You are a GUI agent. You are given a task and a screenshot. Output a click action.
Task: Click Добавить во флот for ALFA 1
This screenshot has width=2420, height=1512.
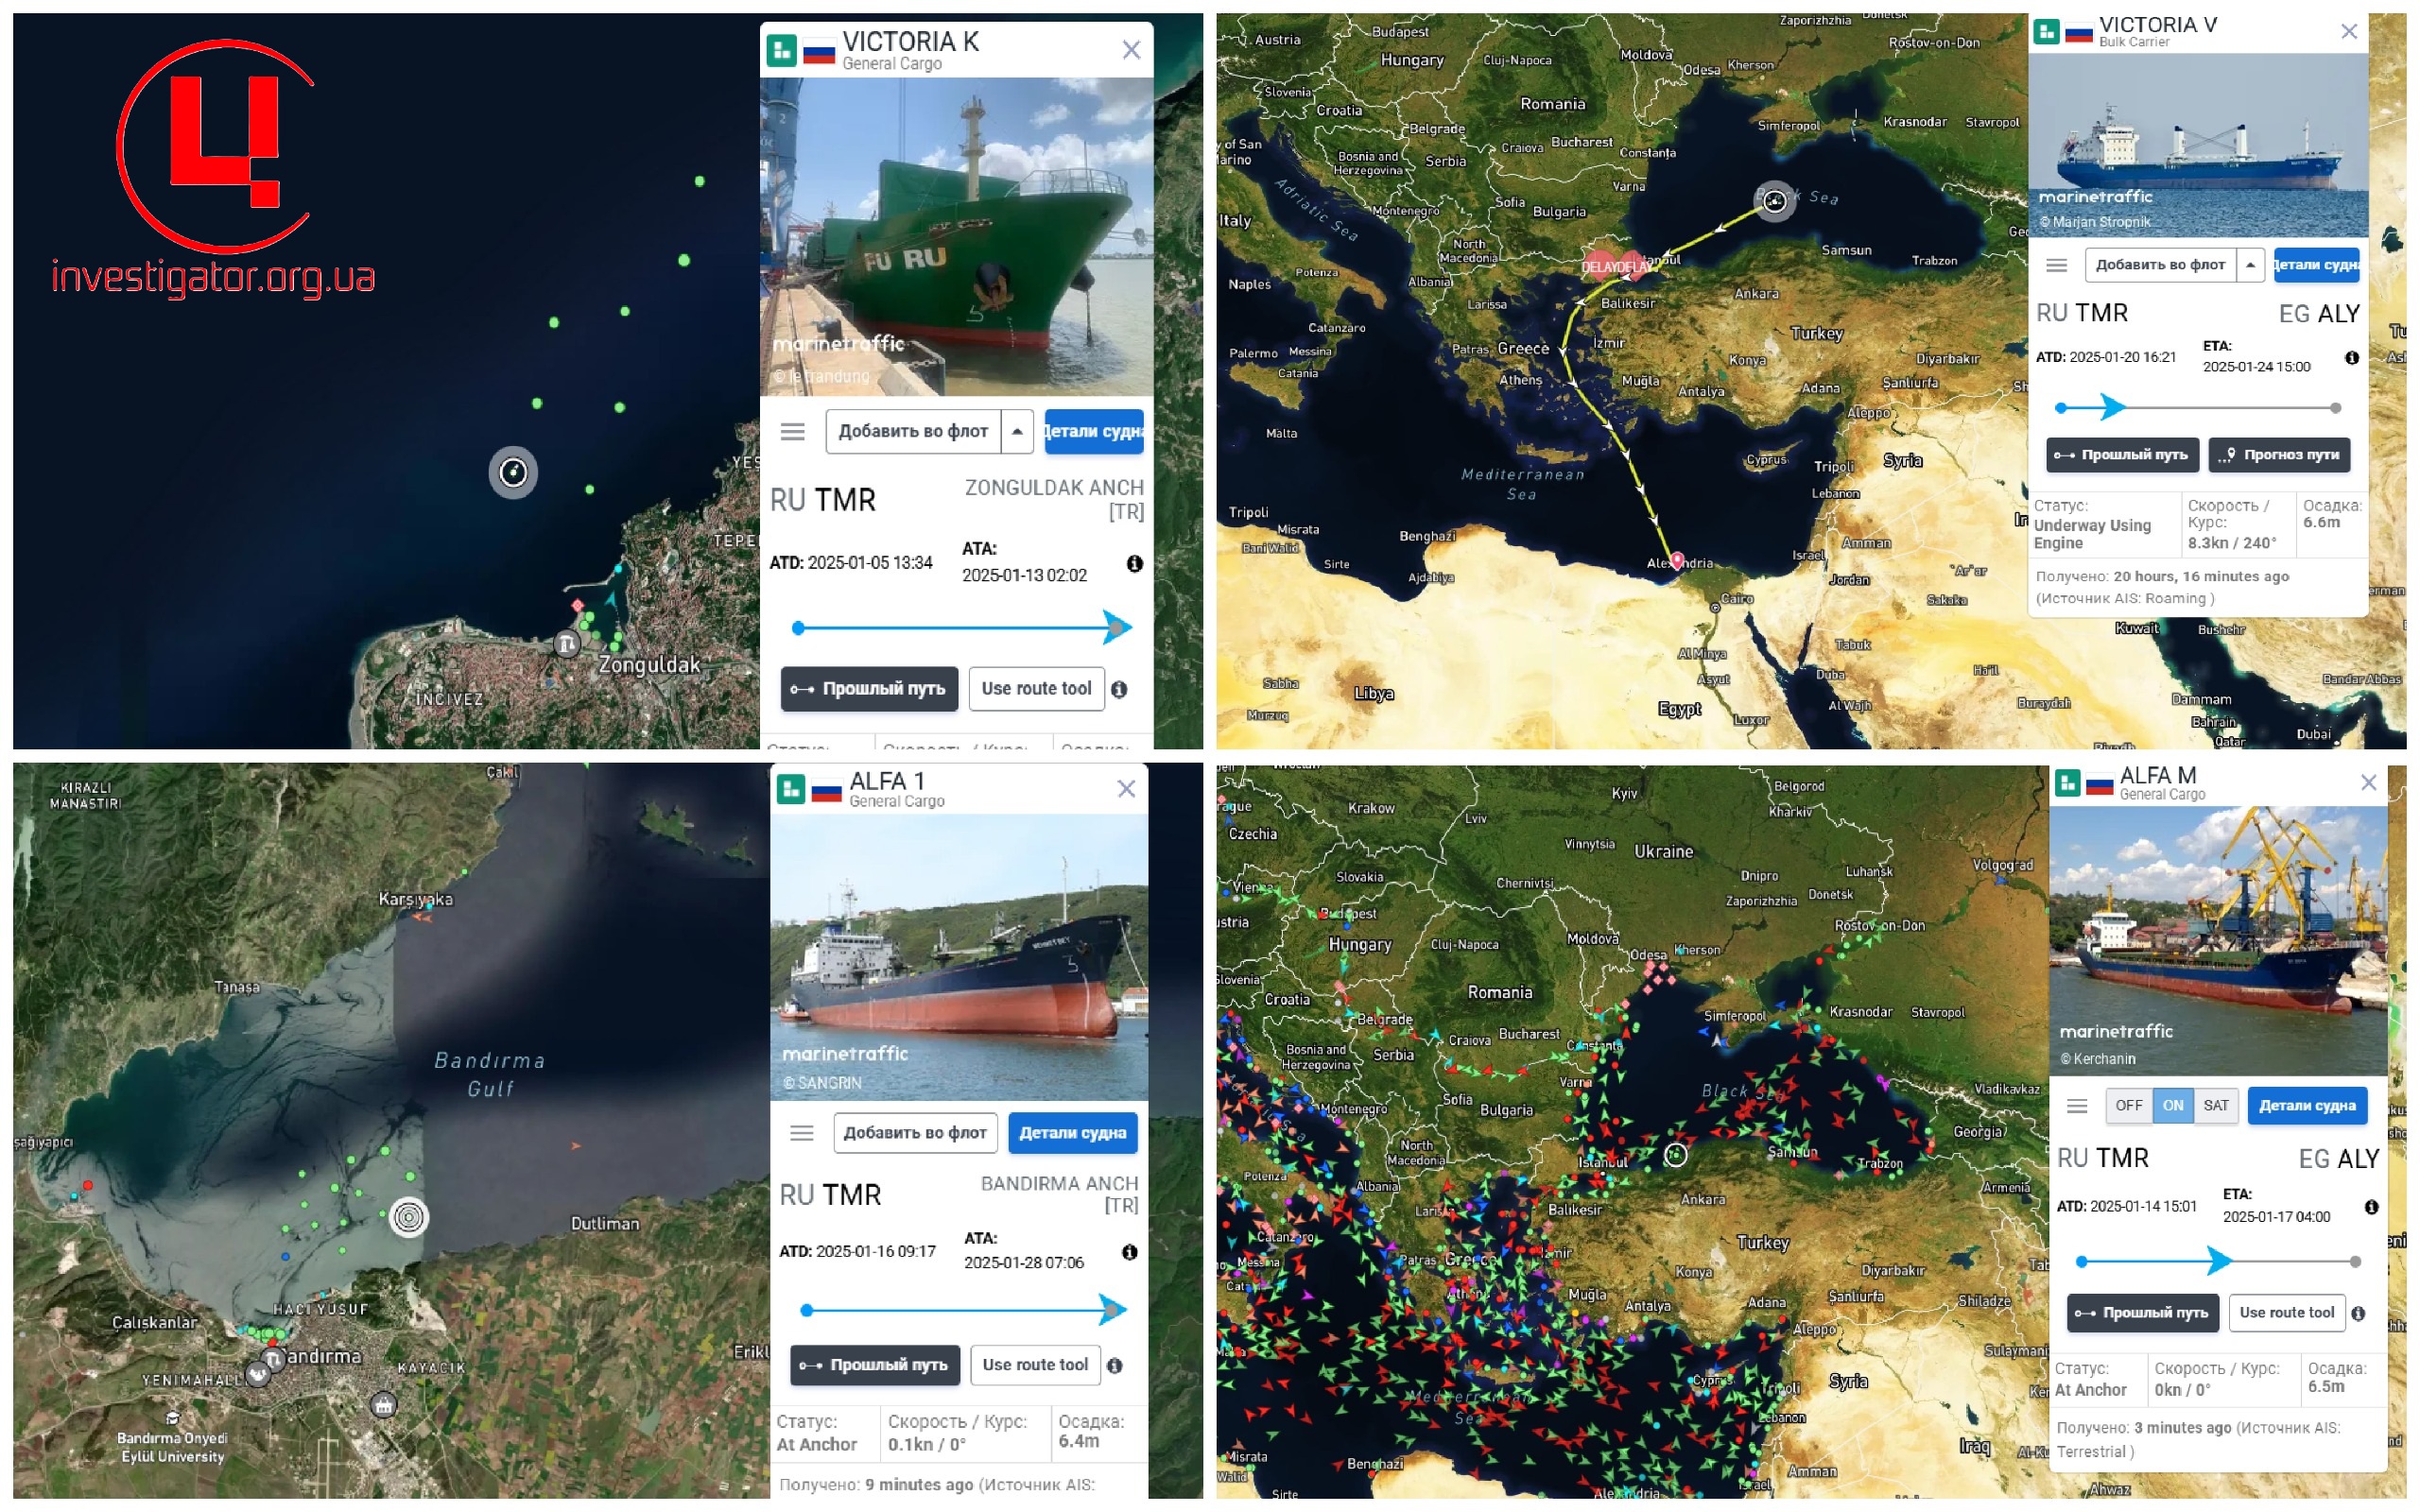coord(914,1133)
